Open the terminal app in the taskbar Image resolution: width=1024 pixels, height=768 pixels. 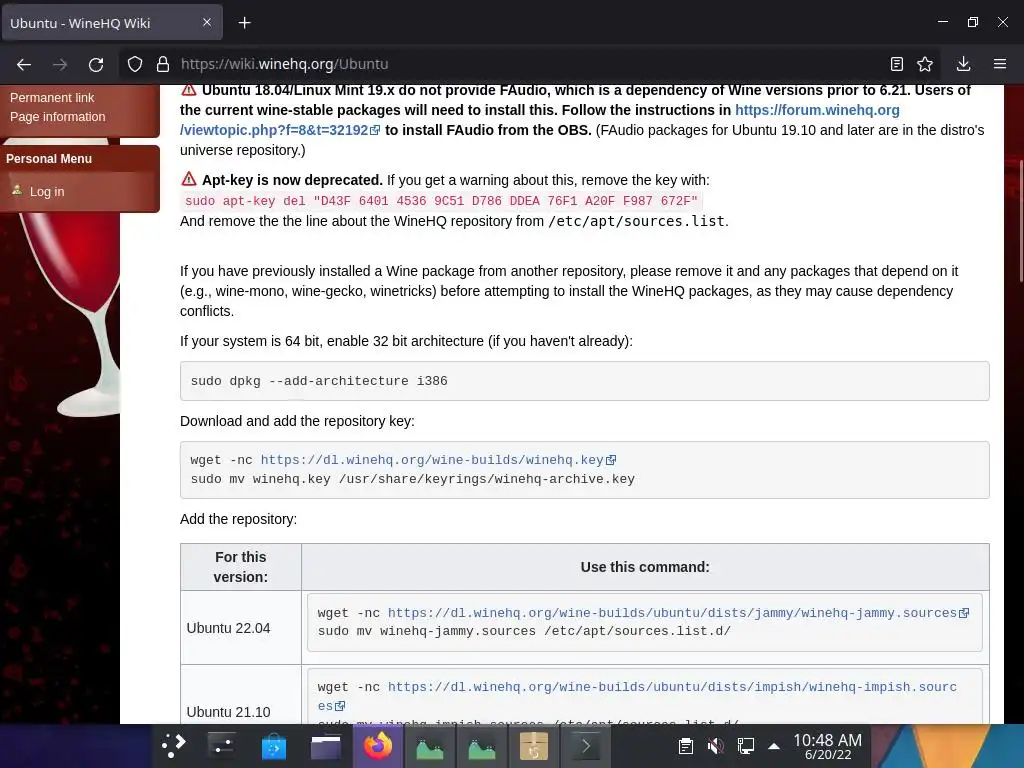pyautogui.click(x=586, y=746)
